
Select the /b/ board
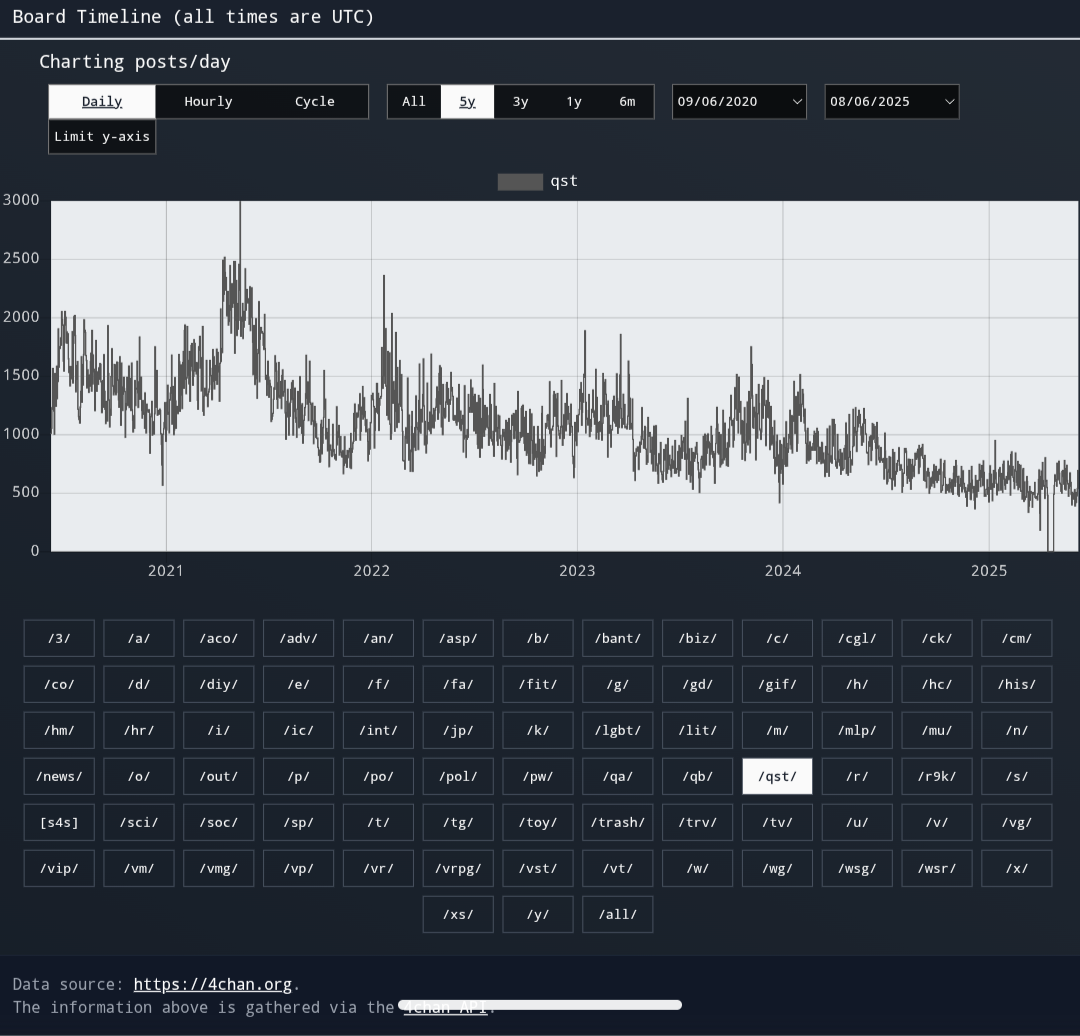click(x=538, y=639)
